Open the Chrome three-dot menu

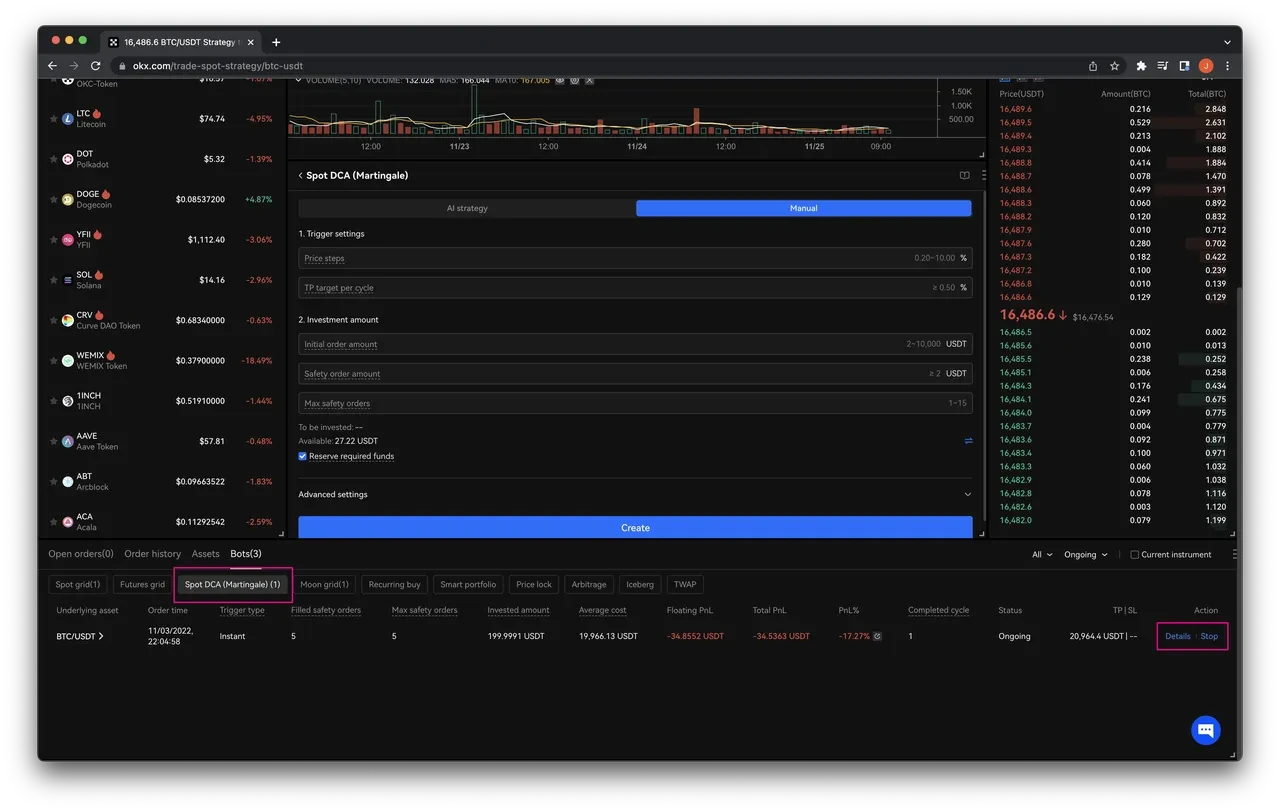pos(1227,66)
